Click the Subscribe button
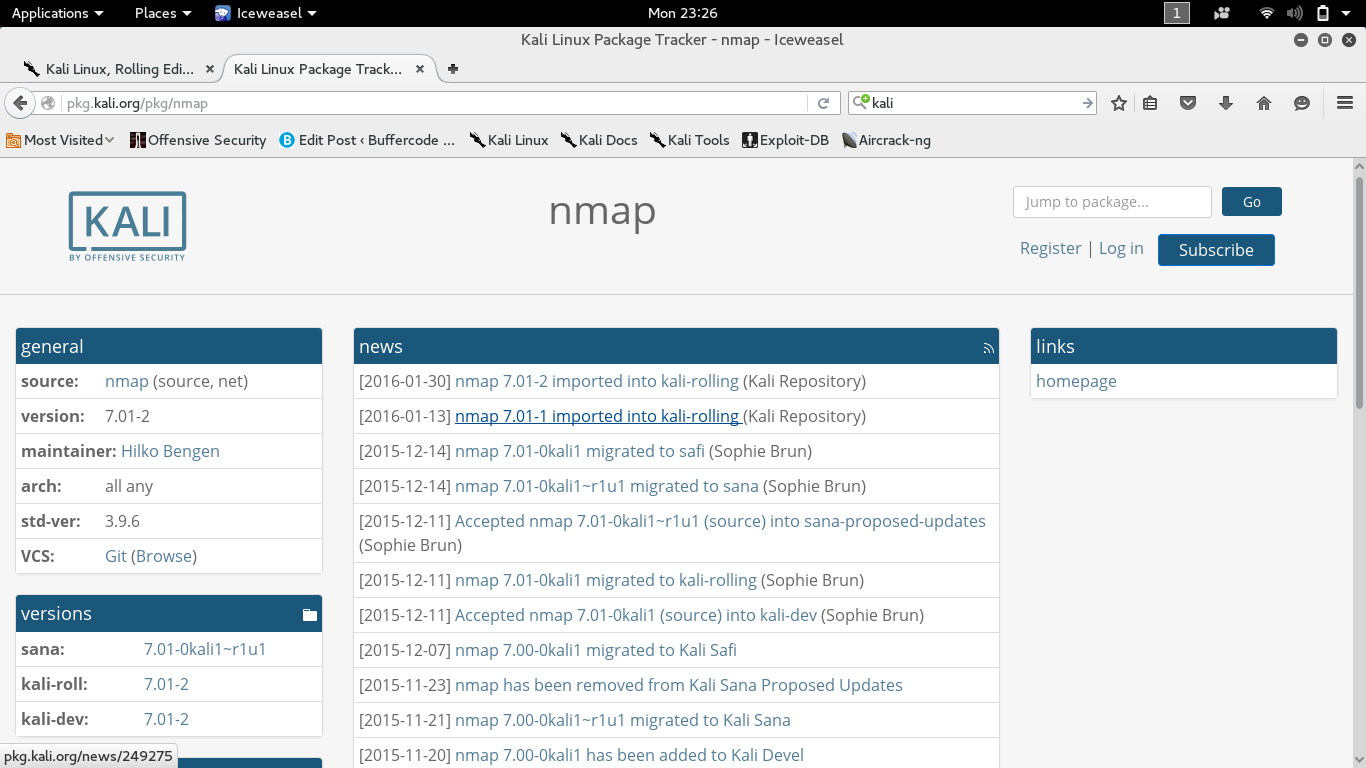Viewport: 1366px width, 768px height. coord(1216,250)
